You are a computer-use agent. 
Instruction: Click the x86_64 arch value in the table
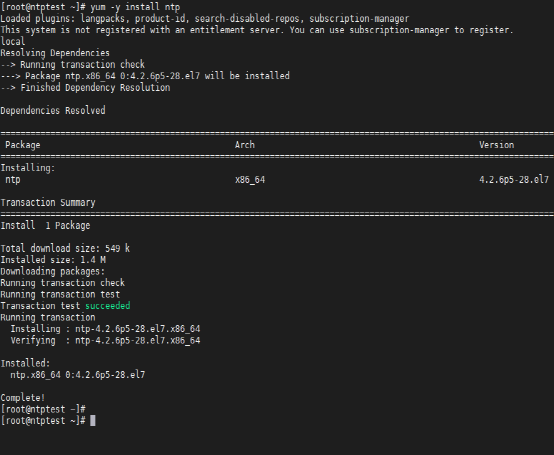[x=250, y=179]
